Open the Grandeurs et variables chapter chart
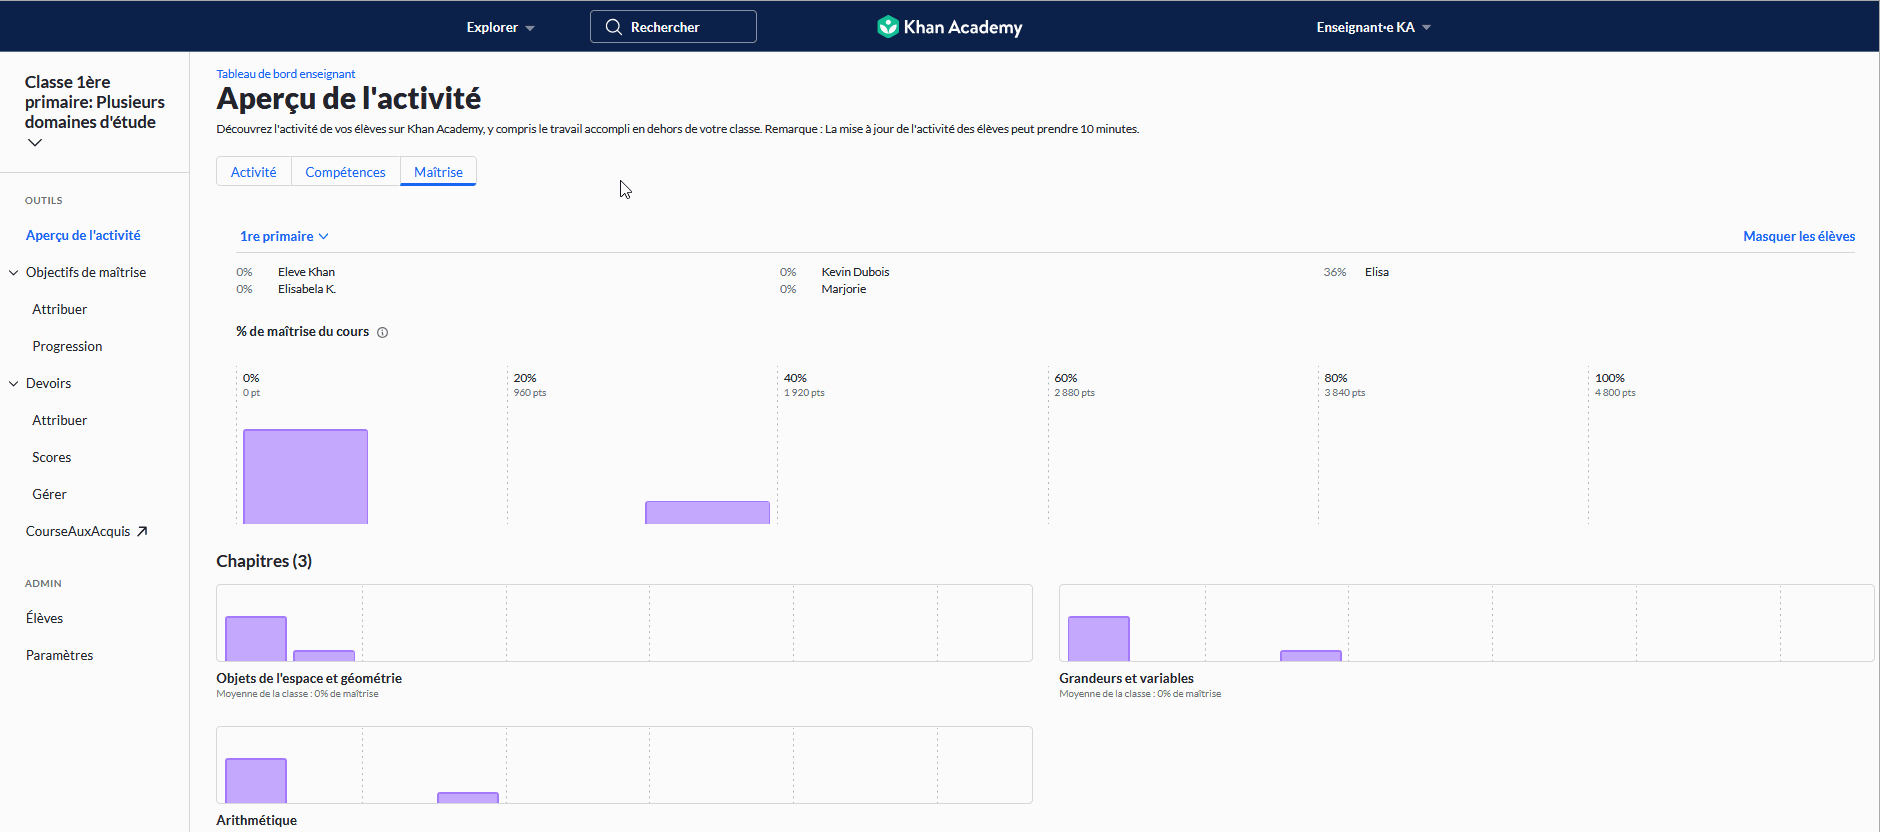The width and height of the screenshot is (1880, 832). pyautogui.click(x=1466, y=623)
